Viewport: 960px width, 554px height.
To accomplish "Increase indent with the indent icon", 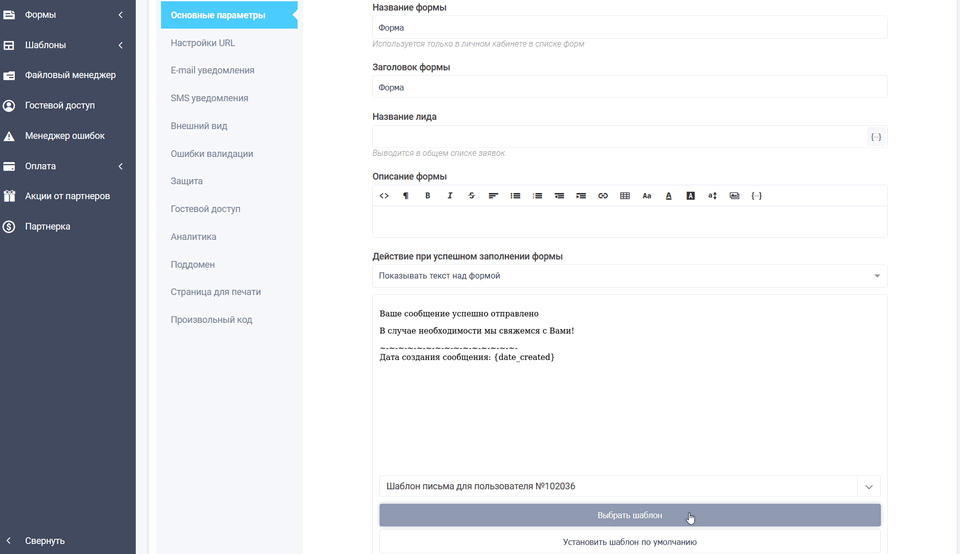I will (x=580, y=196).
